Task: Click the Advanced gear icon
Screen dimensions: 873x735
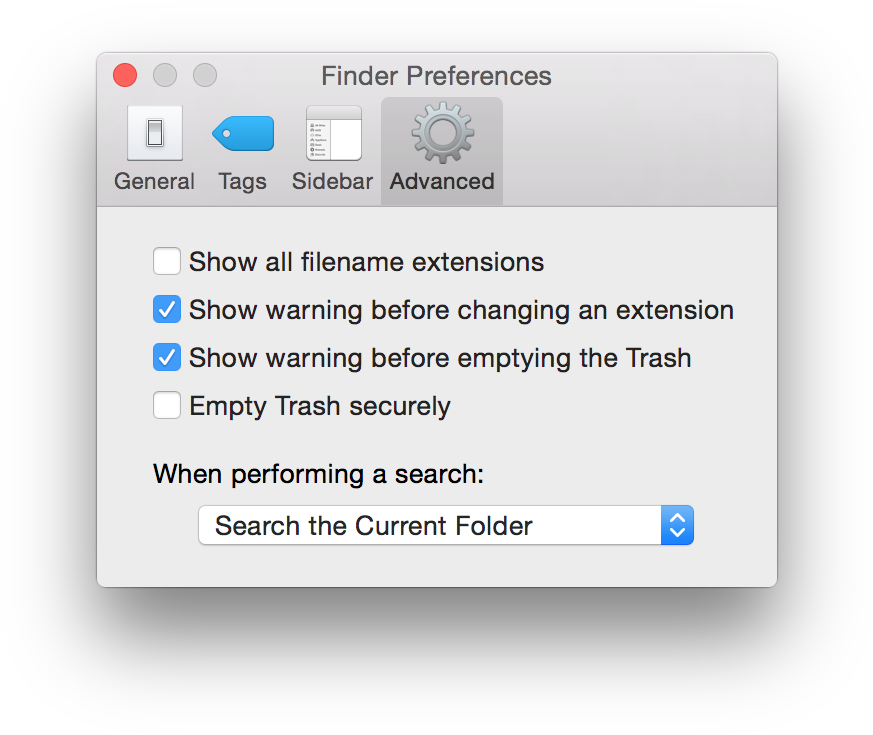Action: click(443, 133)
